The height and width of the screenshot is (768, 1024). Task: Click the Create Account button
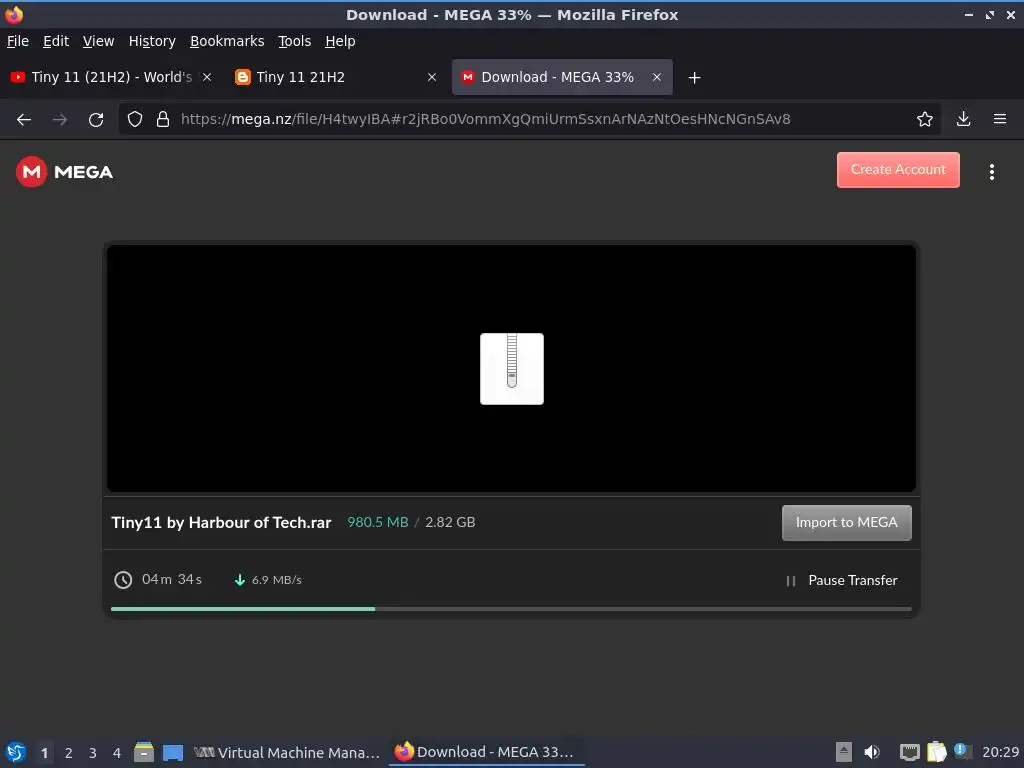coord(898,170)
